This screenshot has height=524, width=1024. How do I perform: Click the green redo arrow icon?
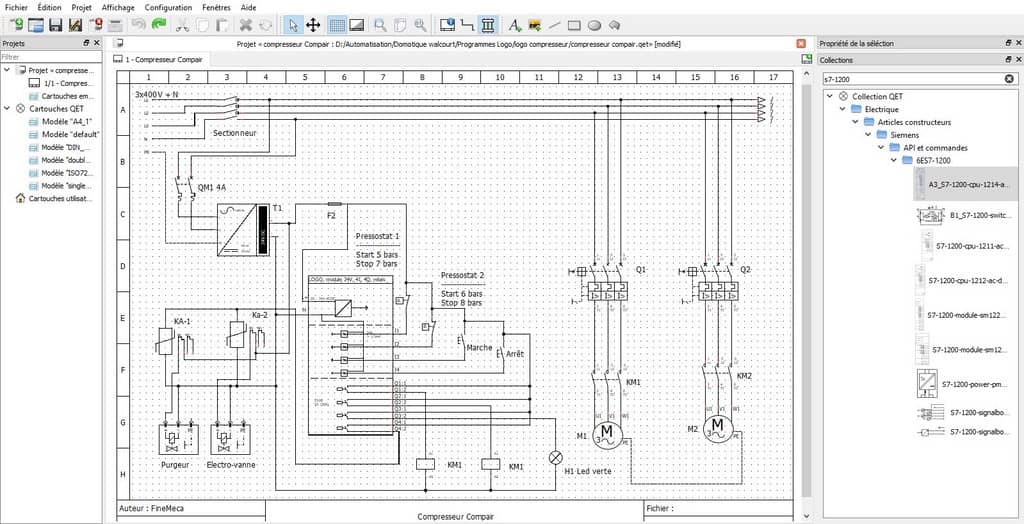pos(159,24)
